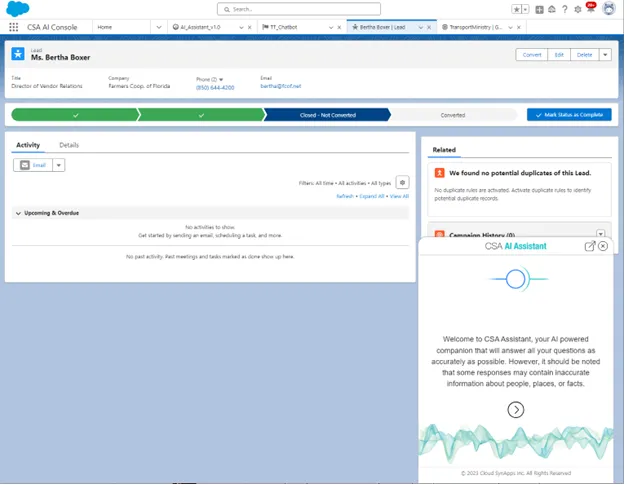Click the Convert button
Viewport: 627px width, 485px height.
[x=534, y=55]
